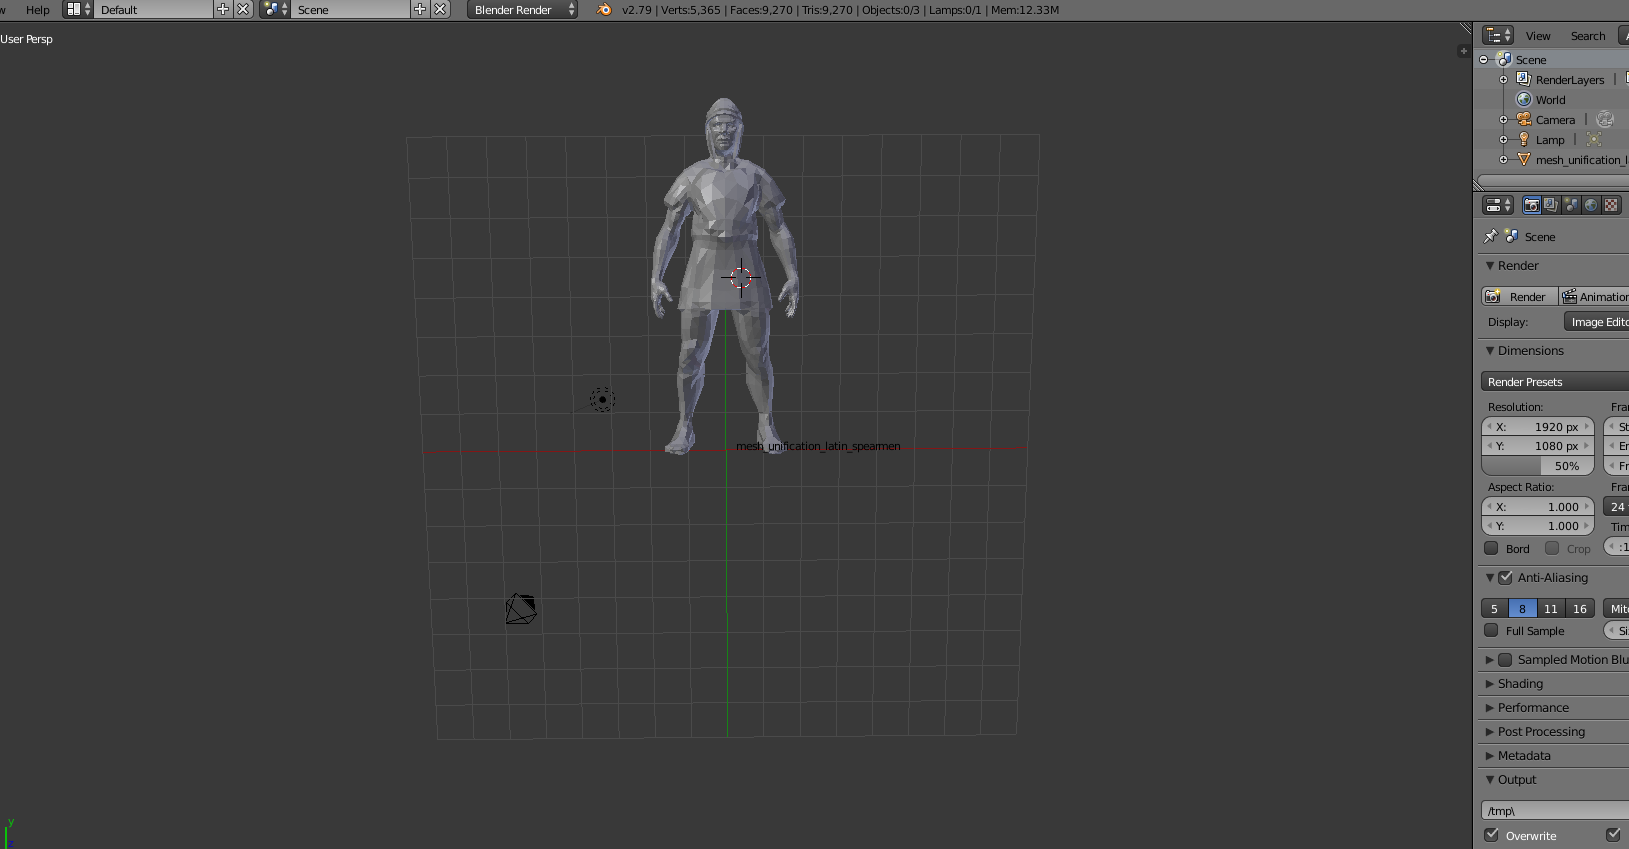Enable the Bord checkbox
This screenshot has height=849, width=1629.
(x=1491, y=548)
